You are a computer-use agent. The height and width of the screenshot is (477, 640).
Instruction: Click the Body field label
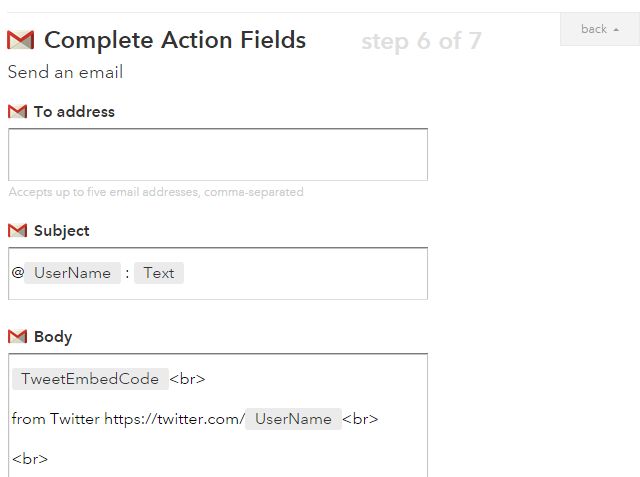coord(53,337)
